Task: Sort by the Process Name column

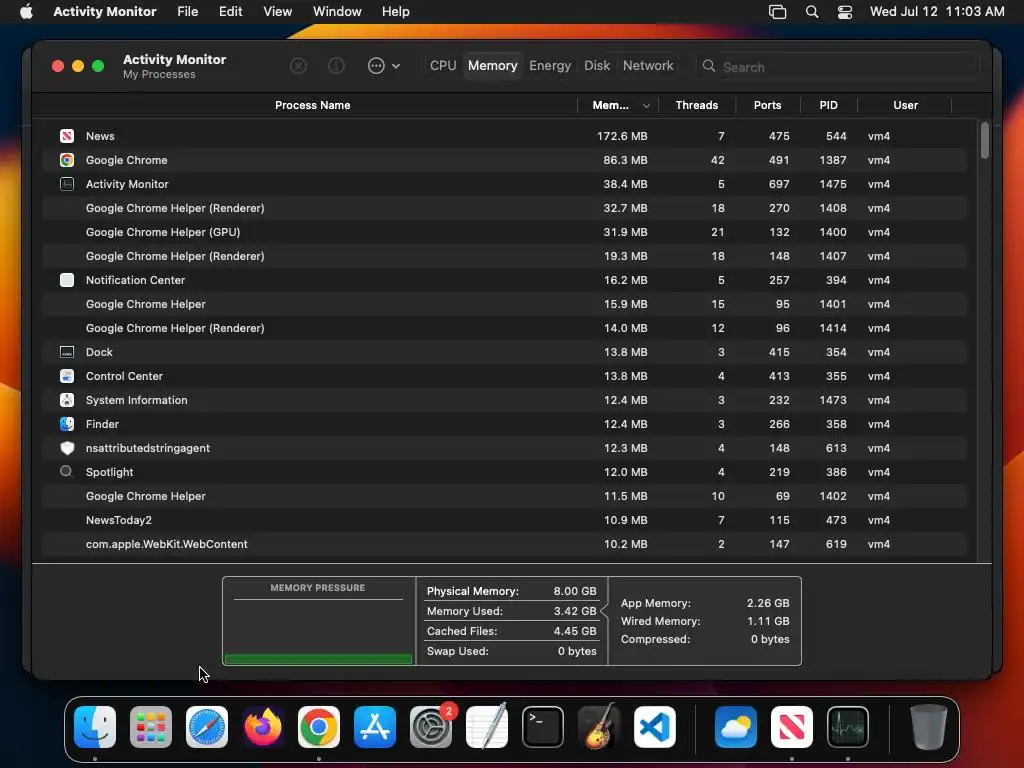Action: click(312, 105)
